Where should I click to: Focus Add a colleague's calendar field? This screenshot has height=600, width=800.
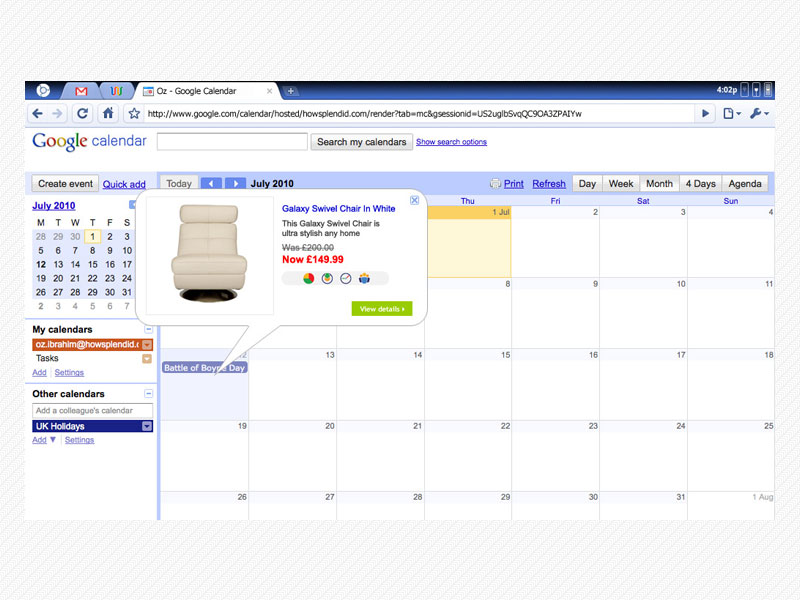92,410
